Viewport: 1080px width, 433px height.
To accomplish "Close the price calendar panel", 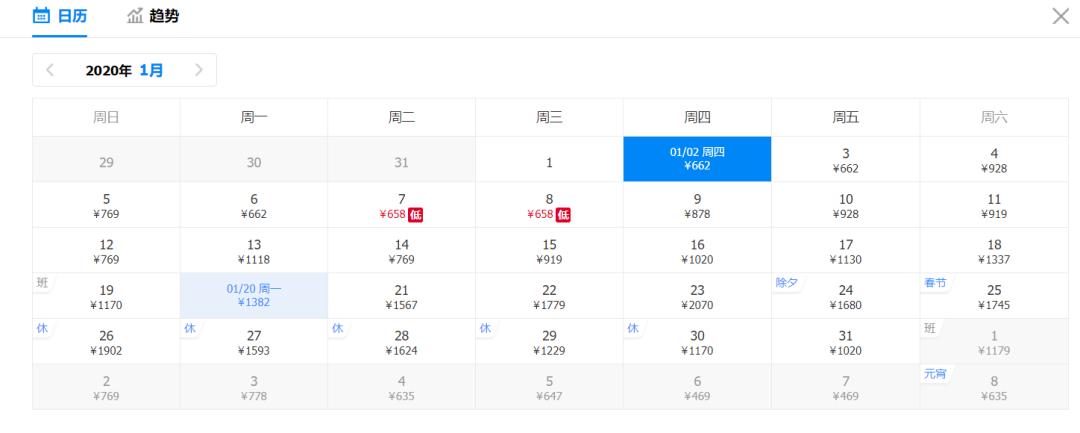I will pos(1060,16).
